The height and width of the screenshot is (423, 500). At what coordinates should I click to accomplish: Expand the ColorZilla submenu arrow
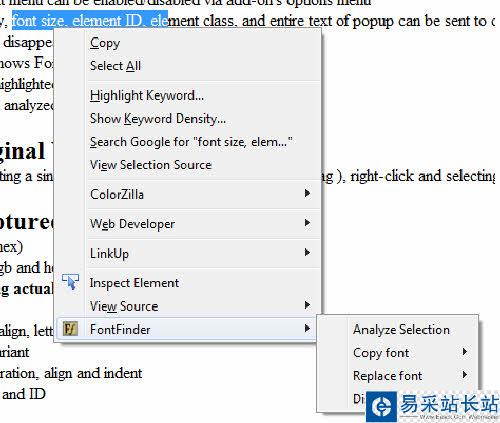[x=307, y=193]
